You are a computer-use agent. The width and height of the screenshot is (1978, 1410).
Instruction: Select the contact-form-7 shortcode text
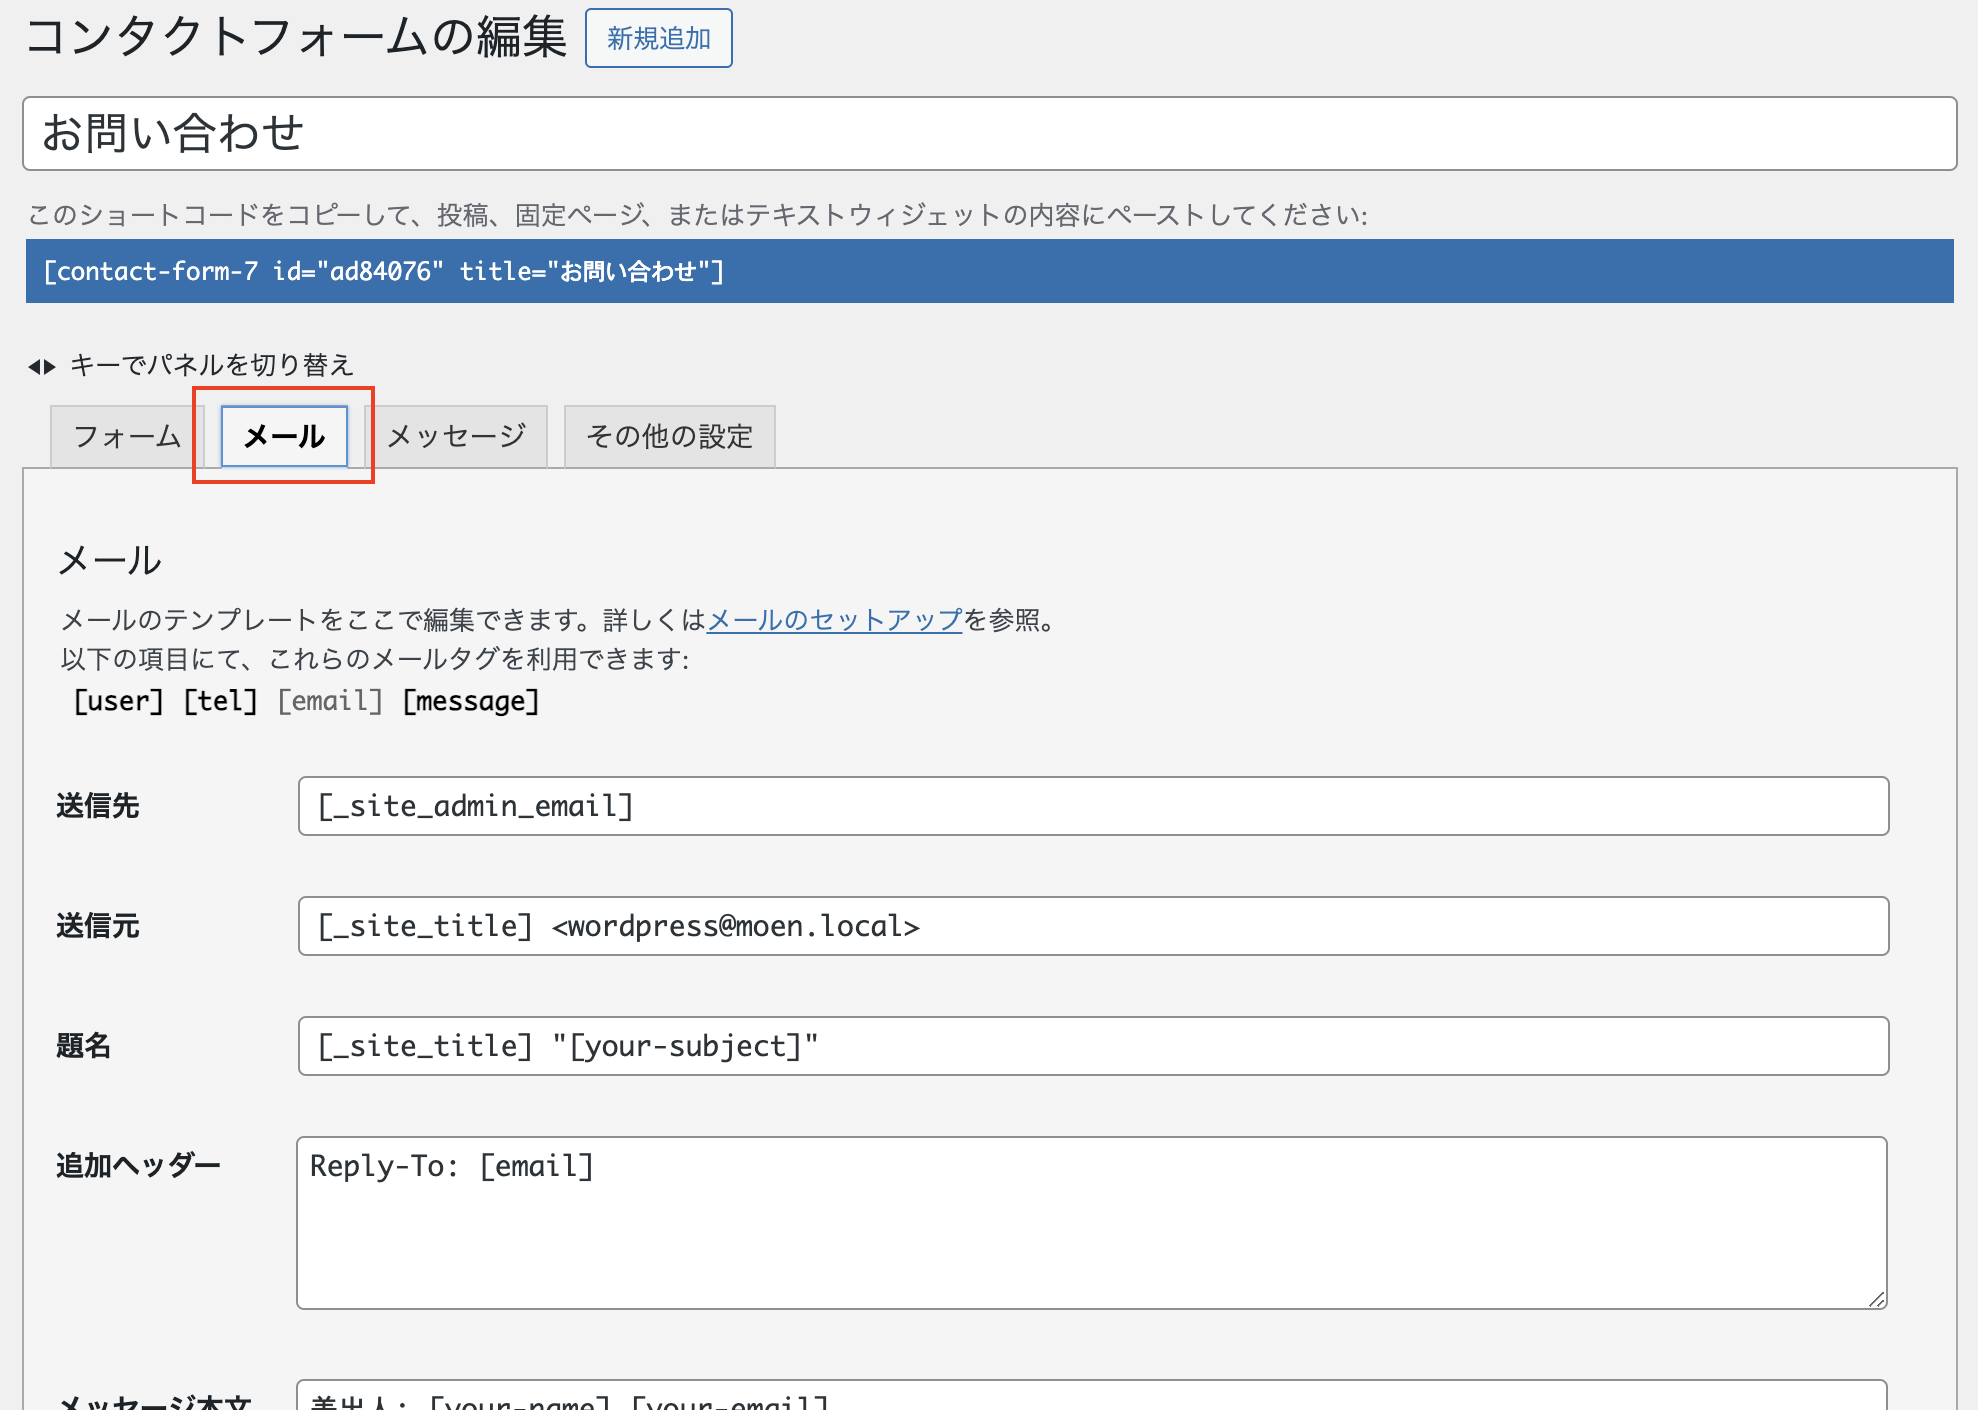[x=384, y=271]
